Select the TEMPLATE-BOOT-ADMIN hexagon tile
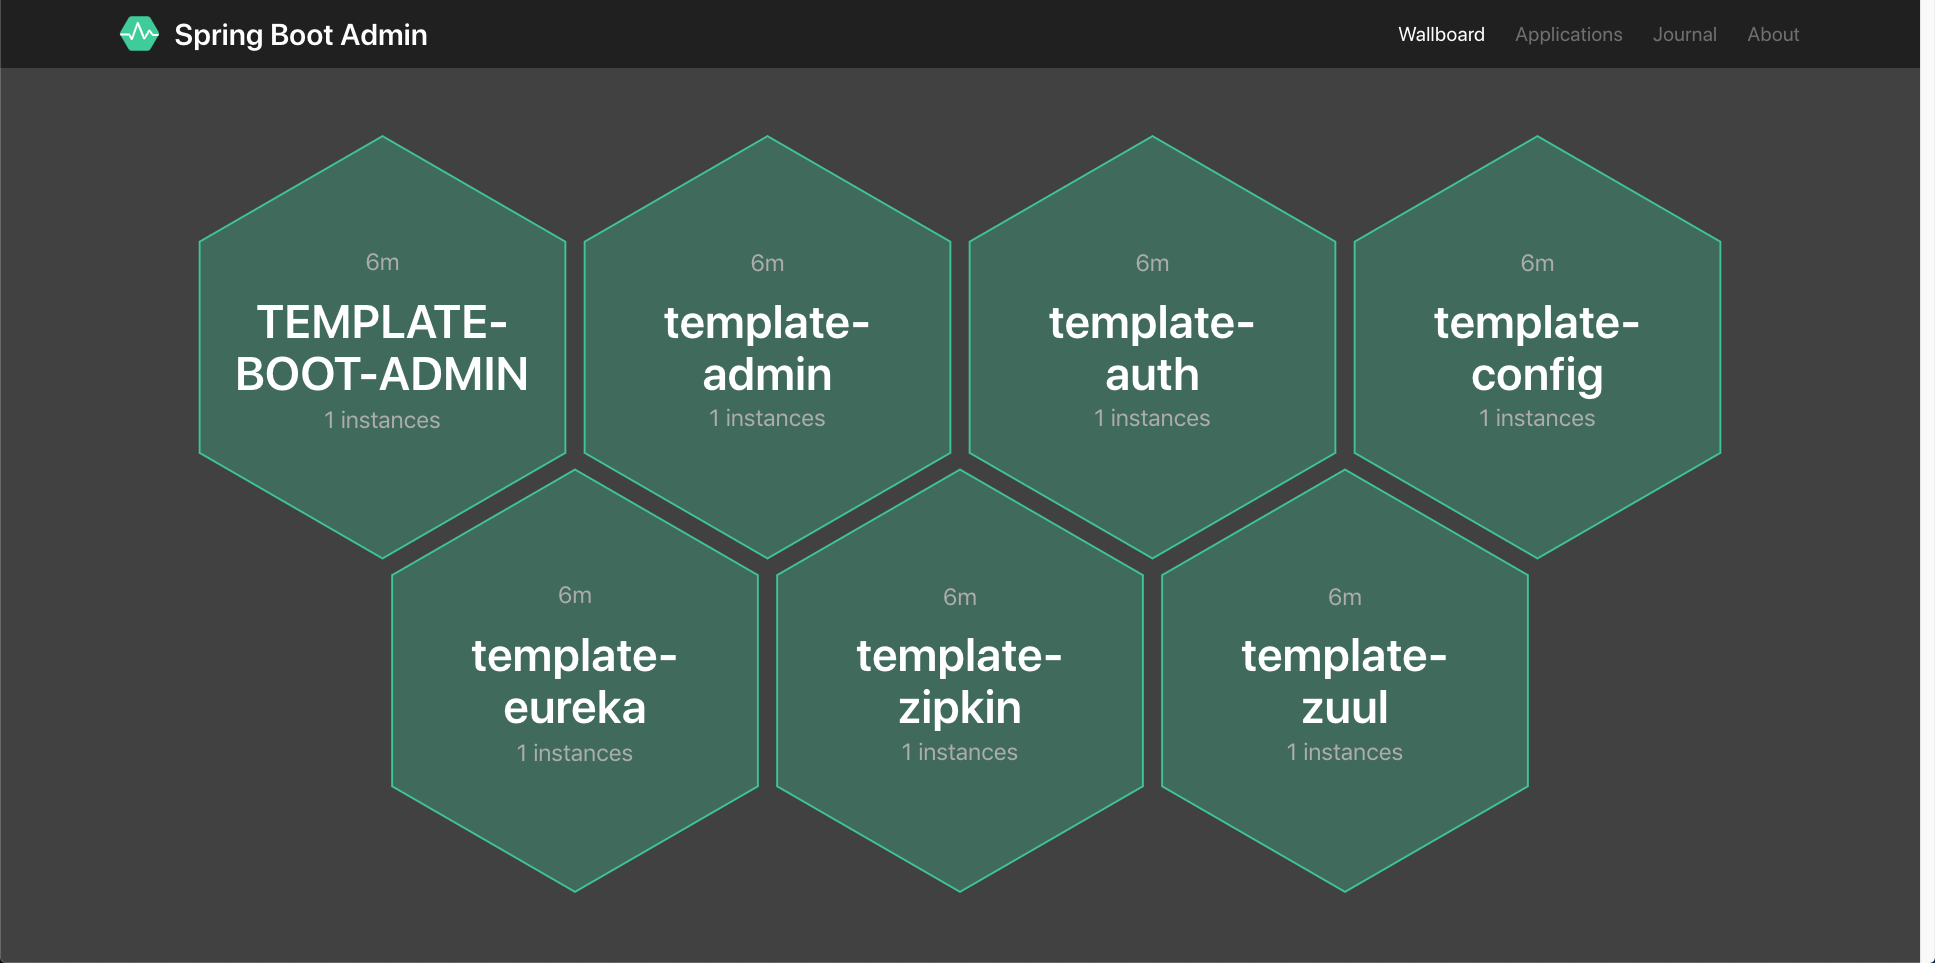1935x963 pixels. coord(382,347)
